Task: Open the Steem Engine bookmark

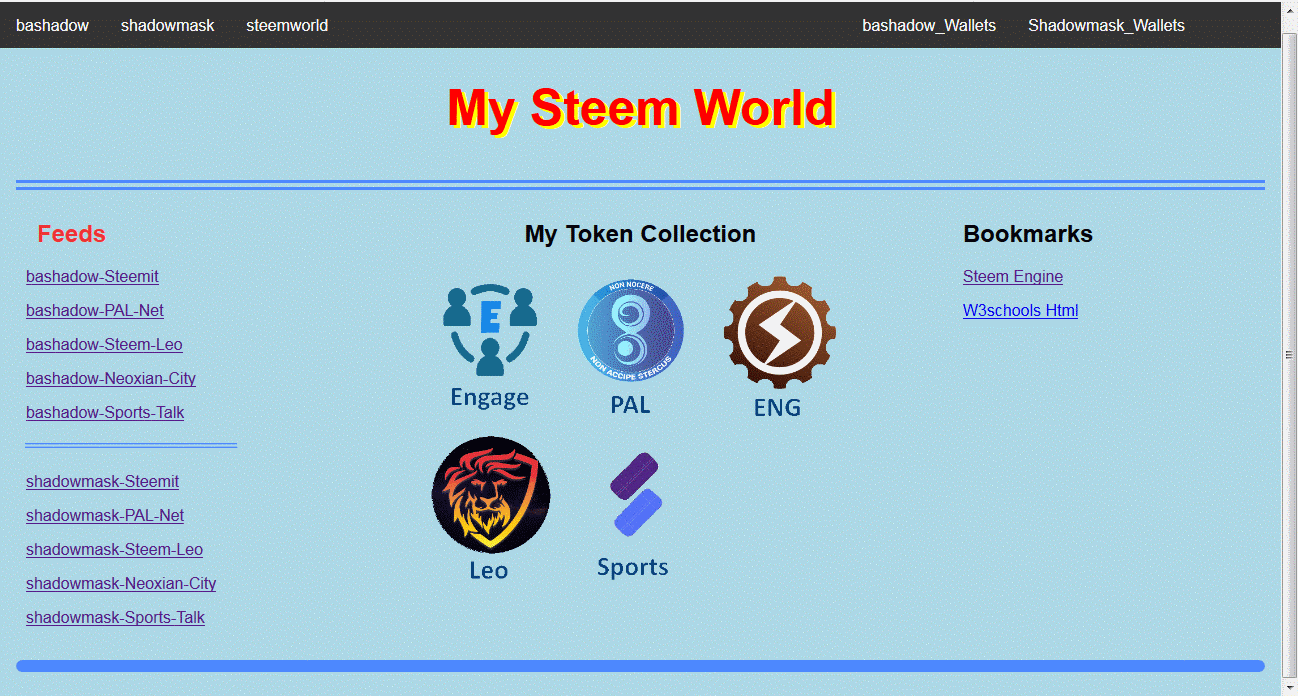Action: (1013, 277)
